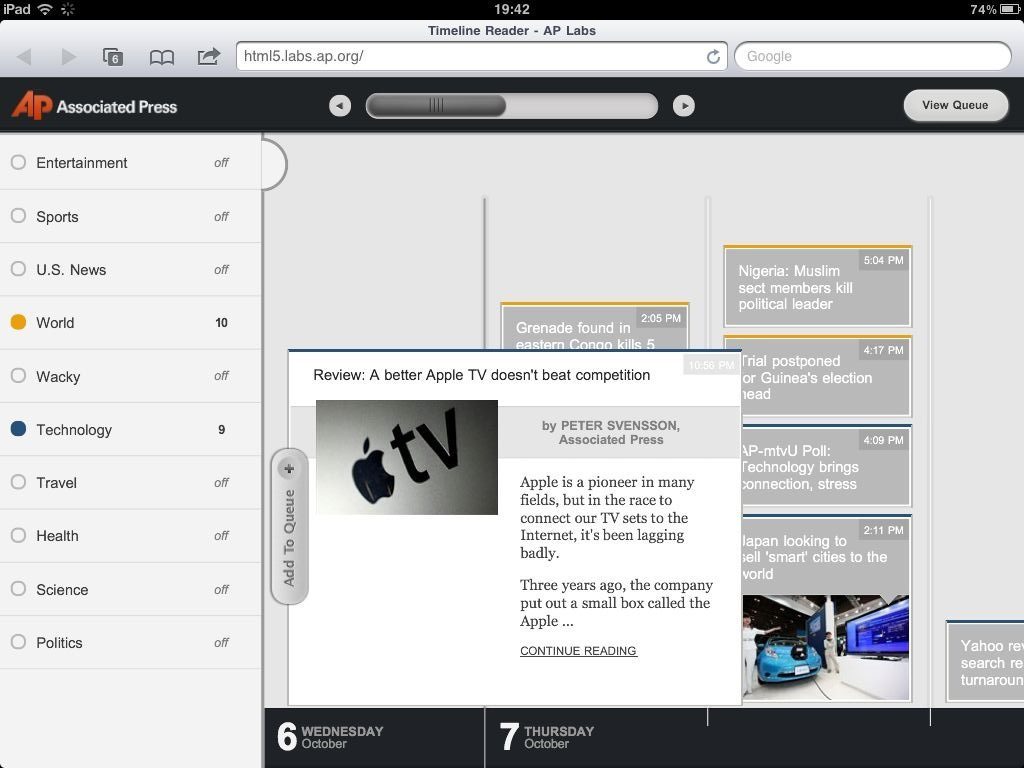Tap the Safari share arrow icon

point(208,57)
